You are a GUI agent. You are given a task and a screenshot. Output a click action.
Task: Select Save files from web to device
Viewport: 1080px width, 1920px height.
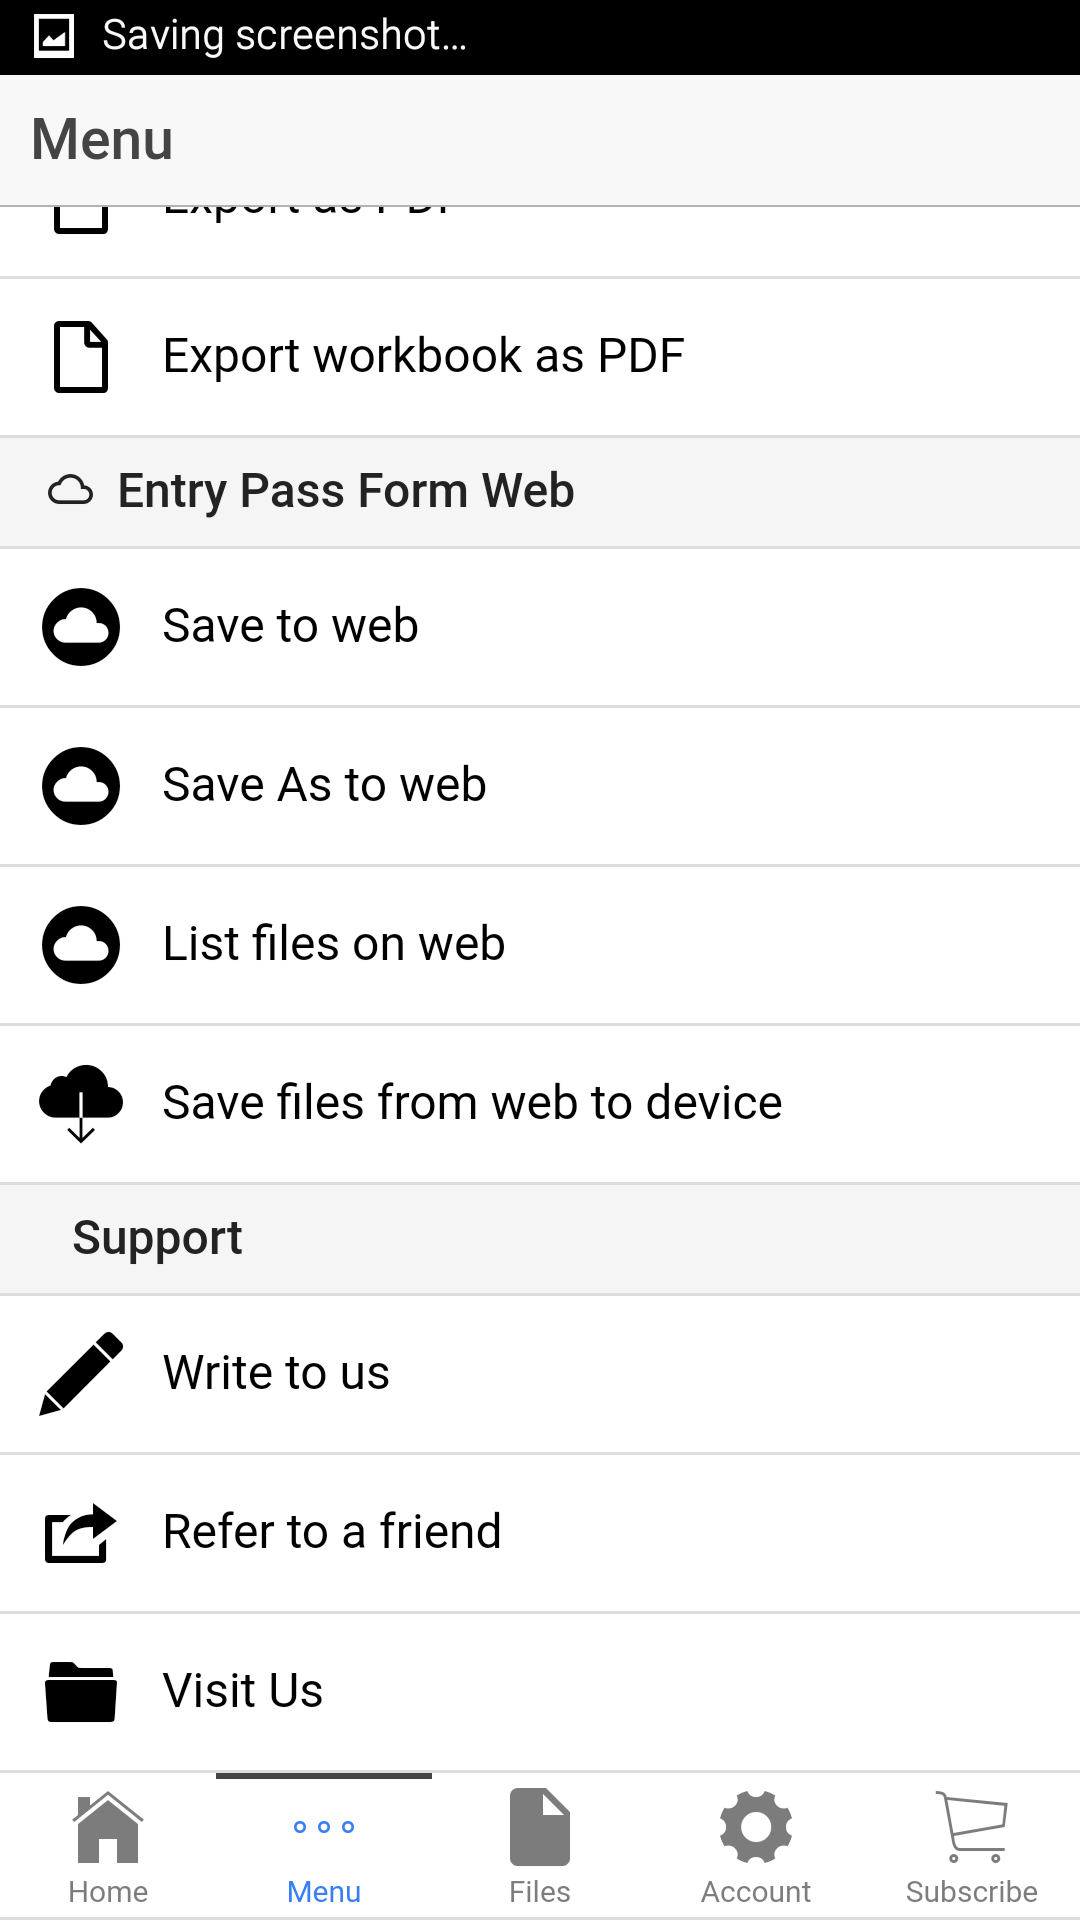[472, 1103]
